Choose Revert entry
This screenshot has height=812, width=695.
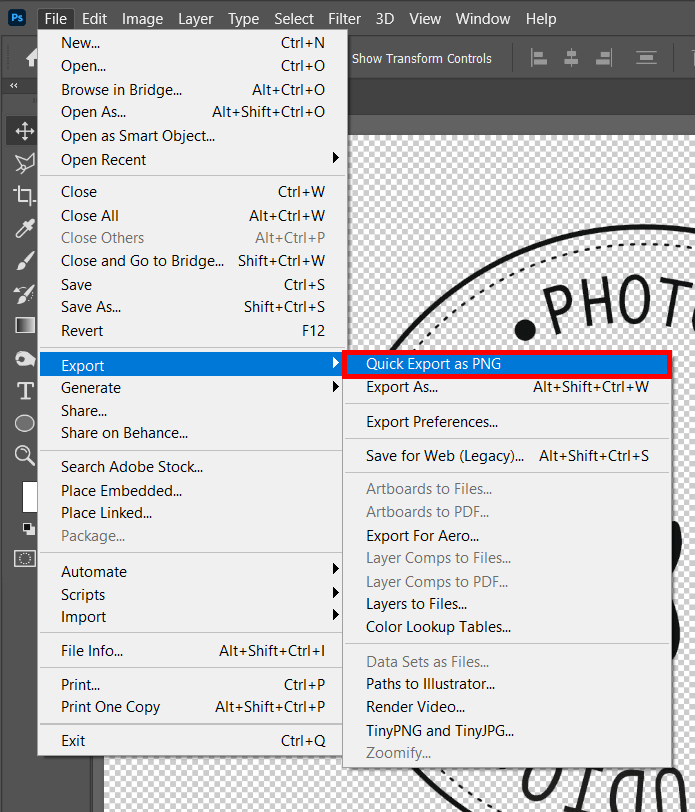(x=193, y=330)
